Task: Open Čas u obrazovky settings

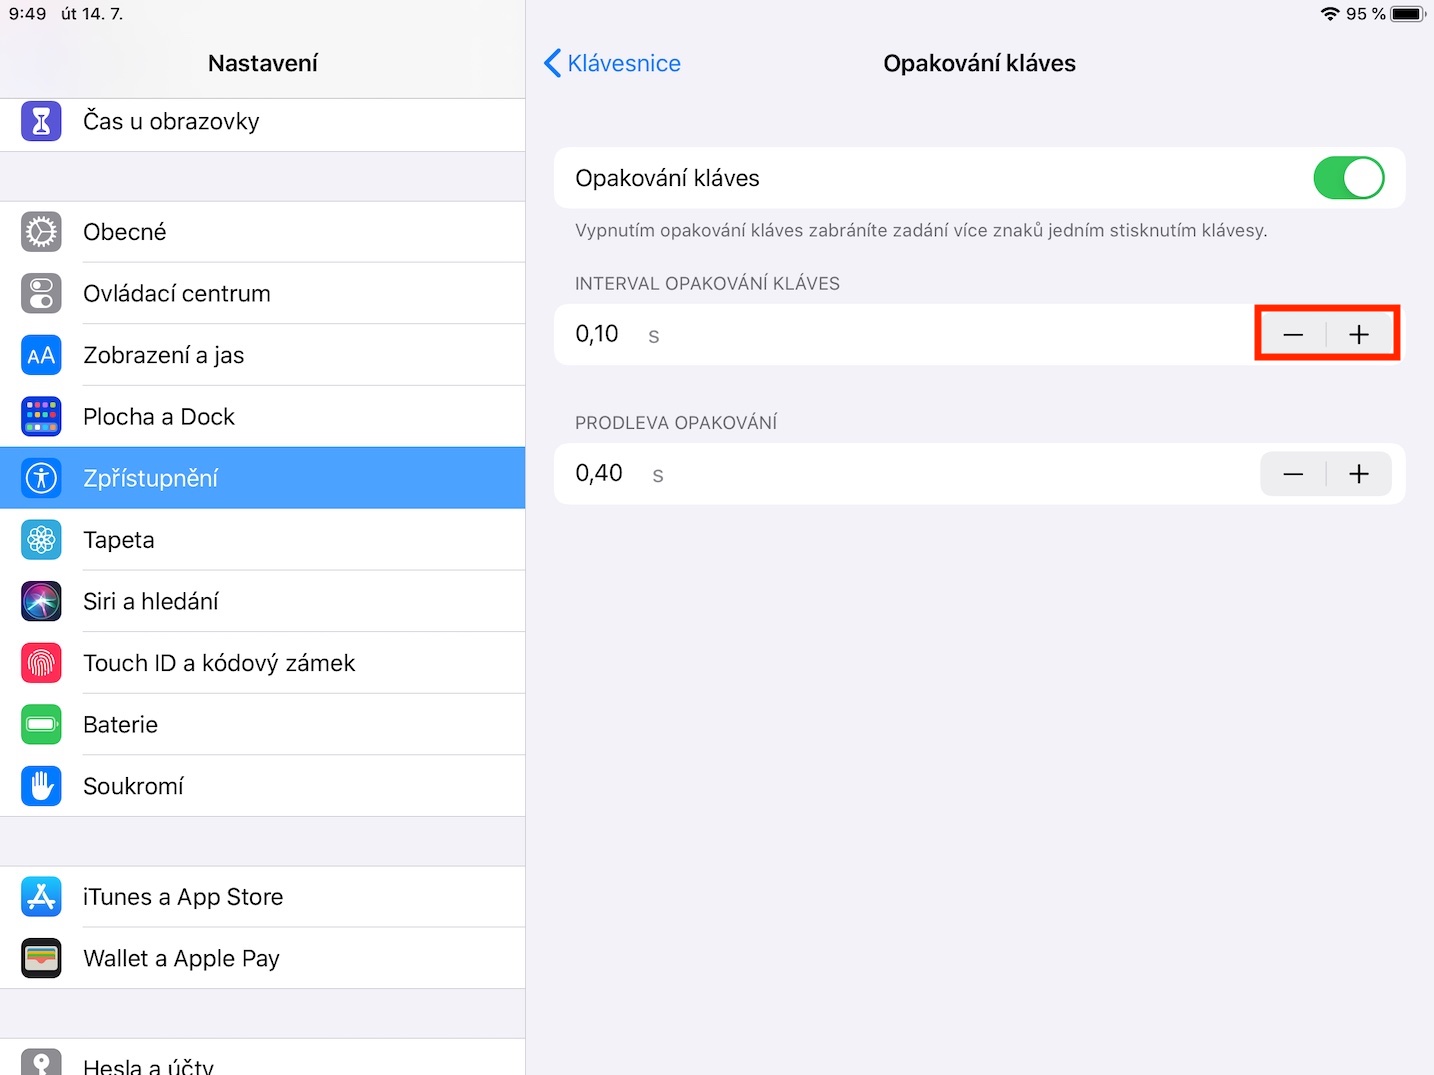Action: click(x=262, y=122)
